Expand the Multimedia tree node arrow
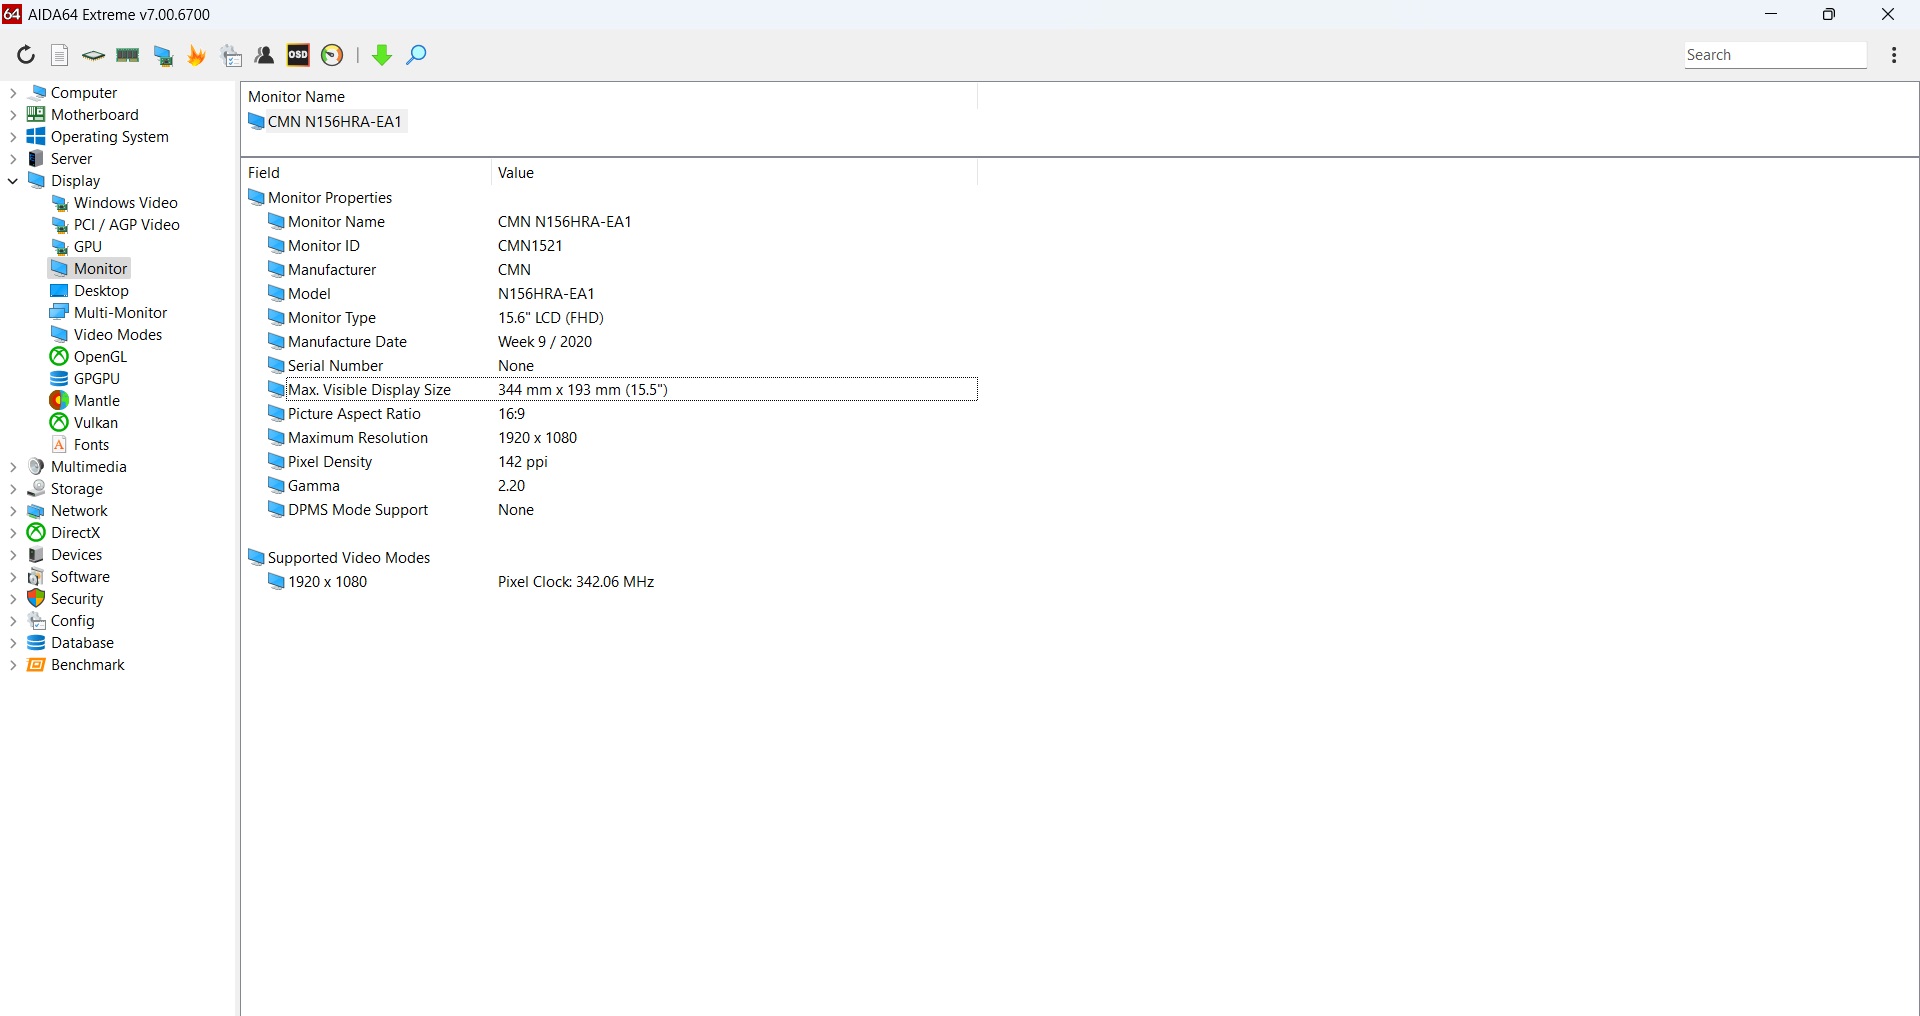 click(13, 467)
